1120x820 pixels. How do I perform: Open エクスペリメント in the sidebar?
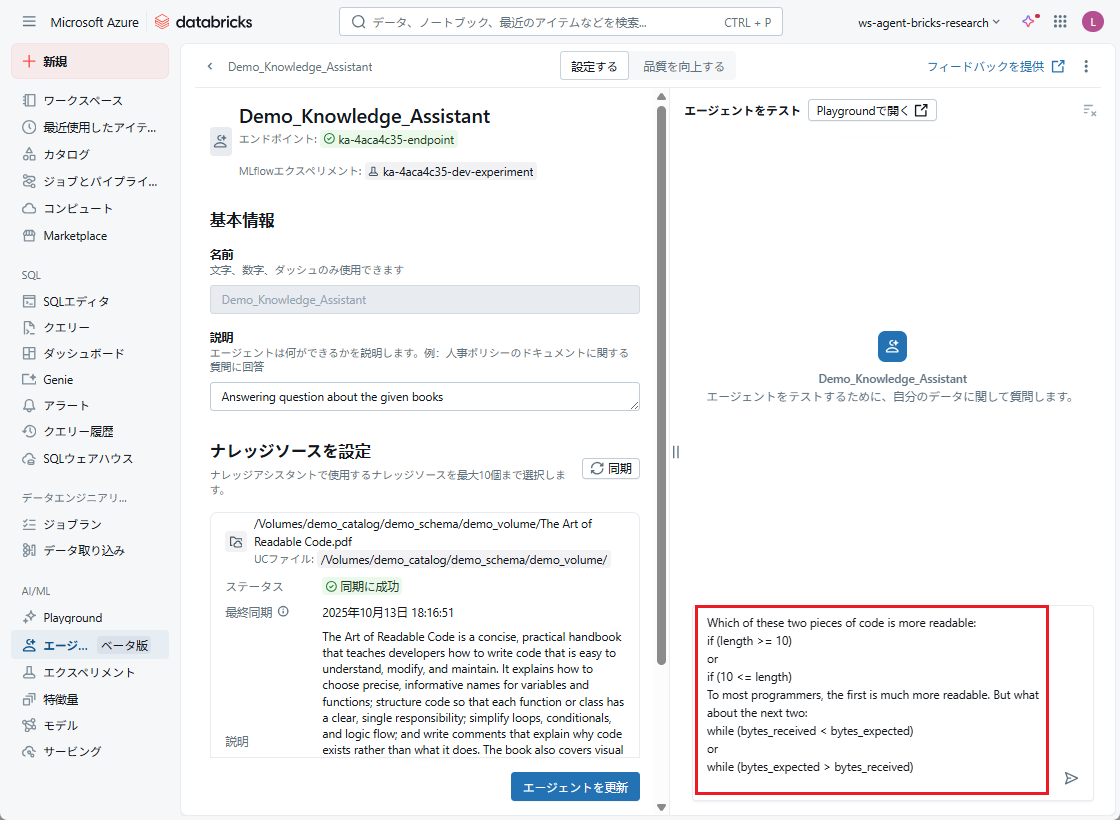click(90, 673)
